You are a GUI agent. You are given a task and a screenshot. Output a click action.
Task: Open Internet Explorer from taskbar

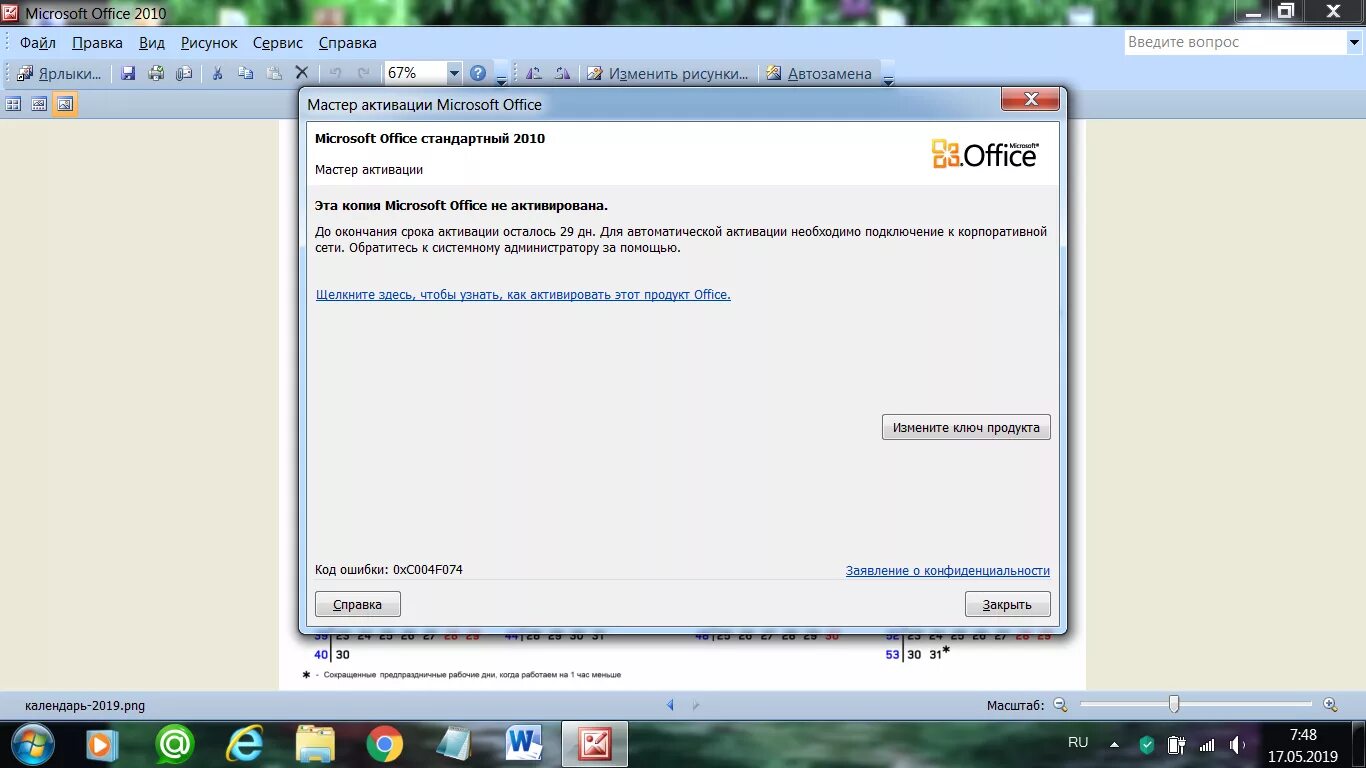tap(245, 744)
